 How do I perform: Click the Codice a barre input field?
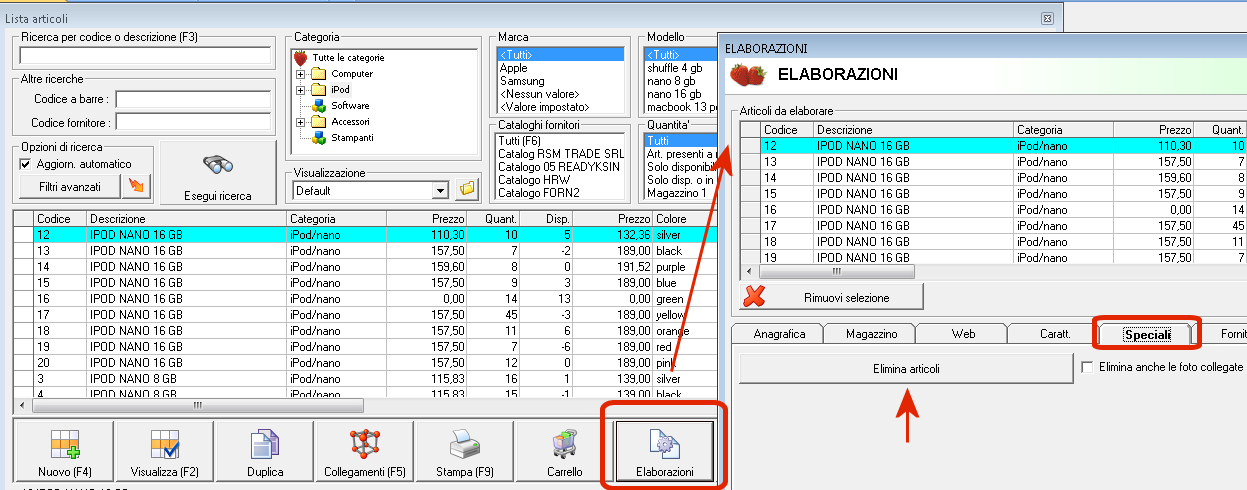[195, 100]
